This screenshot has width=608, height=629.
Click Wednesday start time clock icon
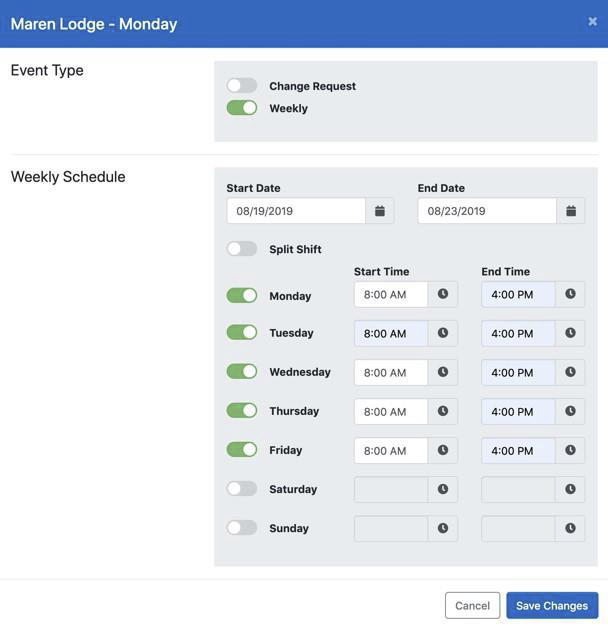[443, 372]
